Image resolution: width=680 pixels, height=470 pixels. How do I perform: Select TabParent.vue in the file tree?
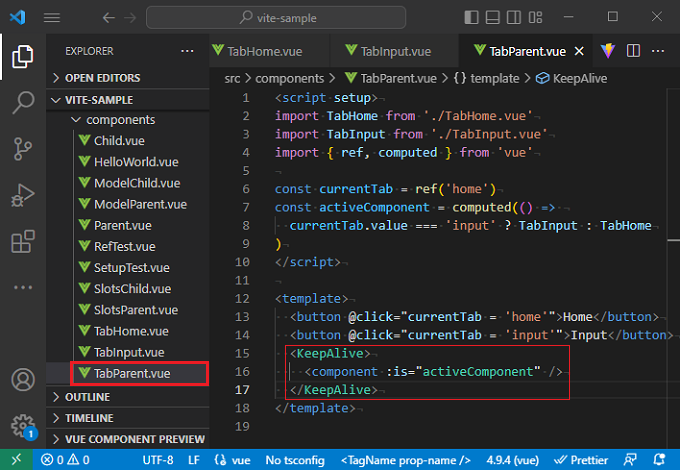[x=128, y=373]
